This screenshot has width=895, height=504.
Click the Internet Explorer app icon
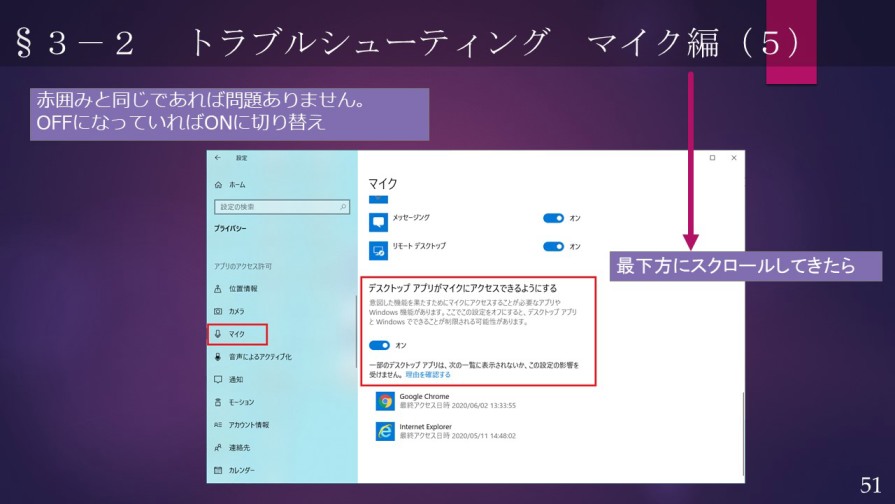[385, 431]
